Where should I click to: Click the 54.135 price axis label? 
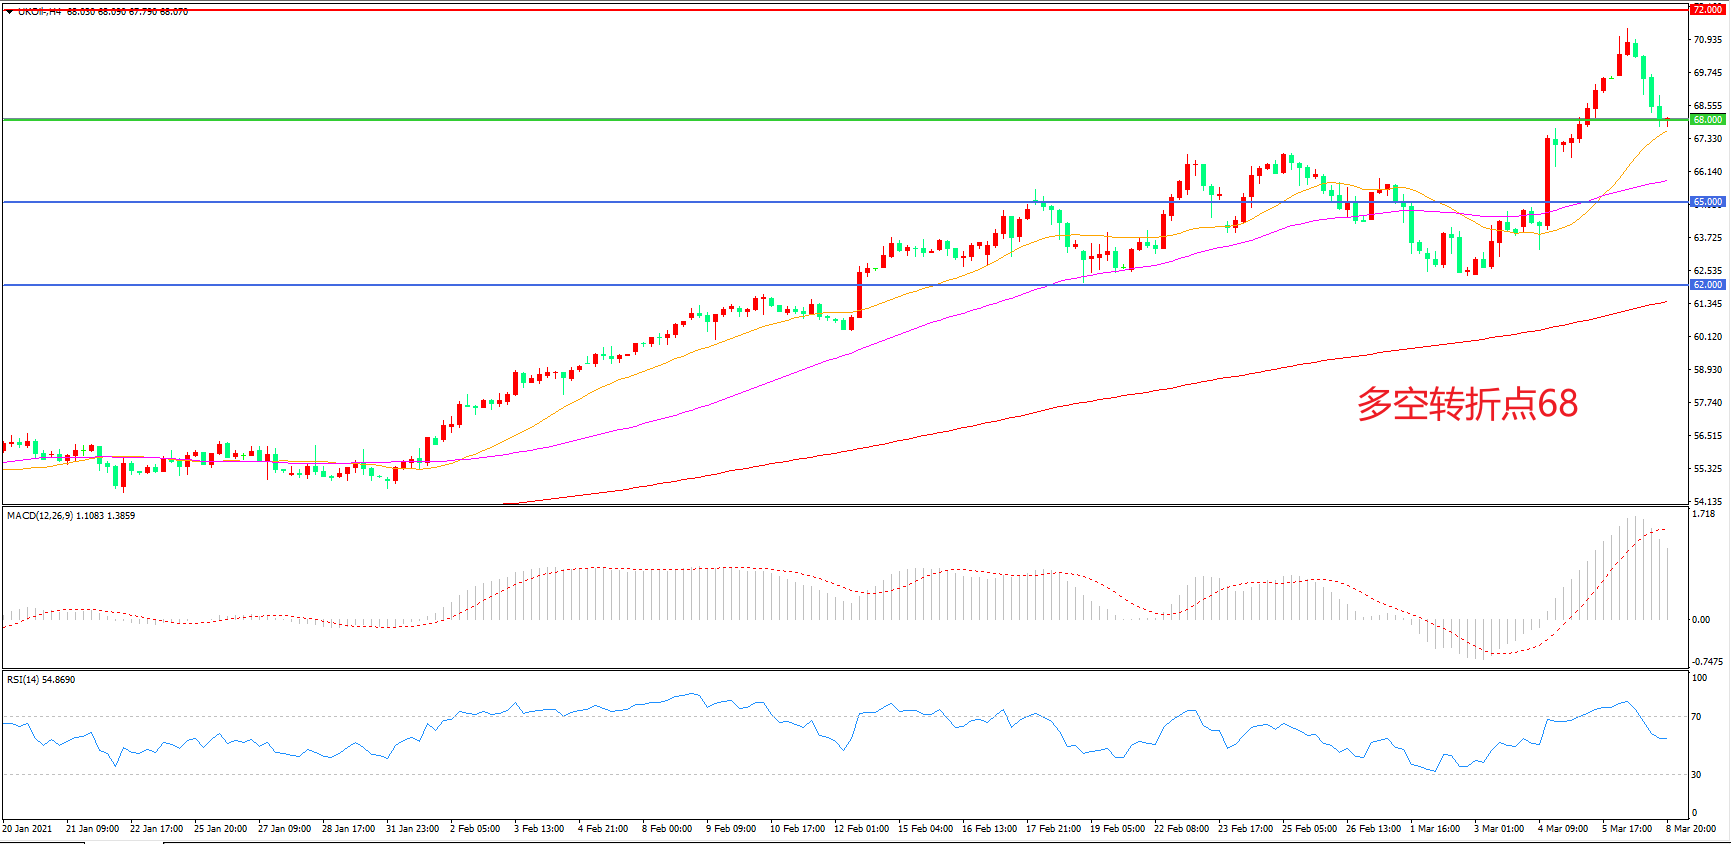pyautogui.click(x=1707, y=502)
